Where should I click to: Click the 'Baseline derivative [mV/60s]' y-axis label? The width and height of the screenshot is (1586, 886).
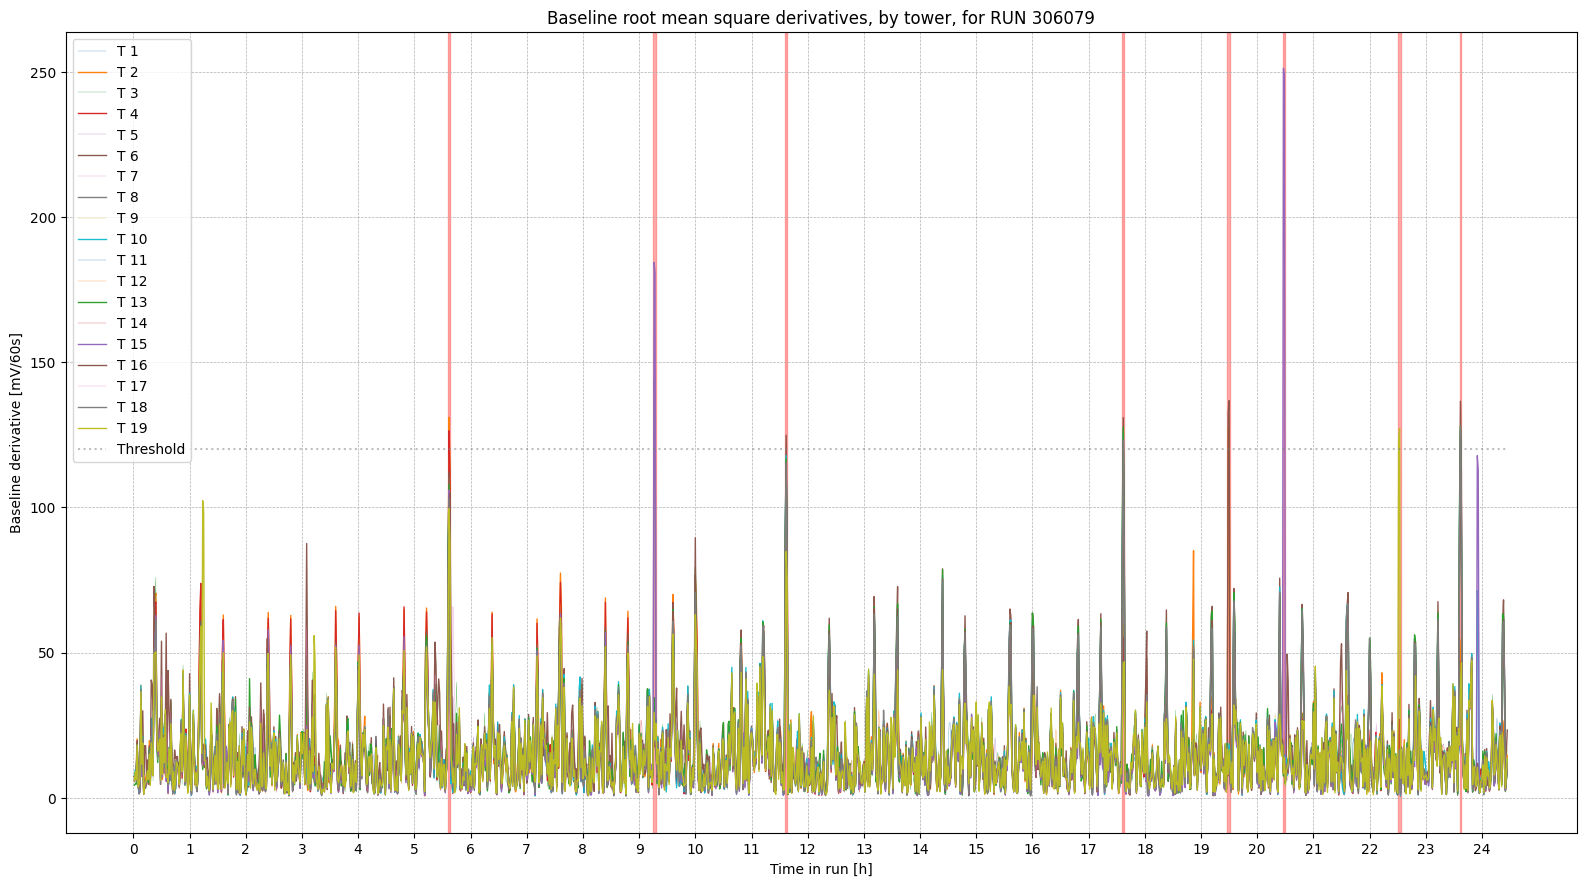16,433
